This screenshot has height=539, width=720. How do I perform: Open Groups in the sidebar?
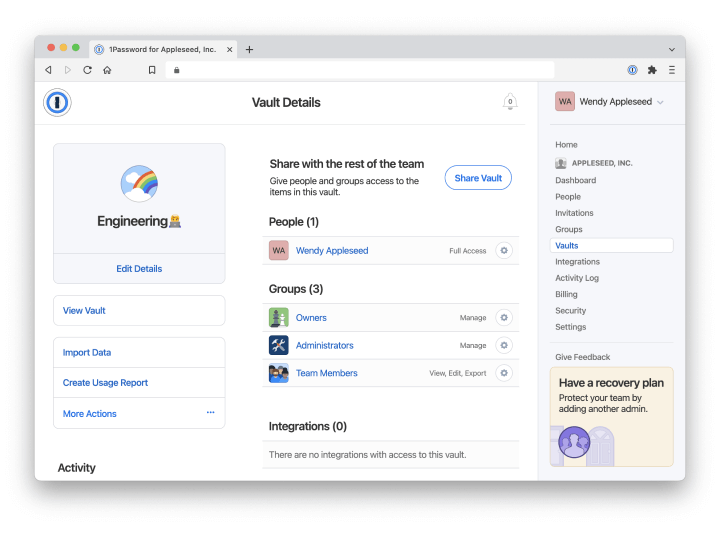tap(568, 229)
